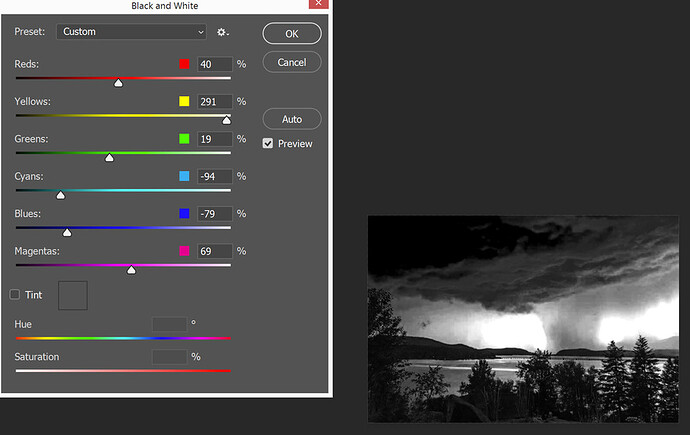Cancel the Black and White dialog
The width and height of the screenshot is (690, 435).
point(291,62)
